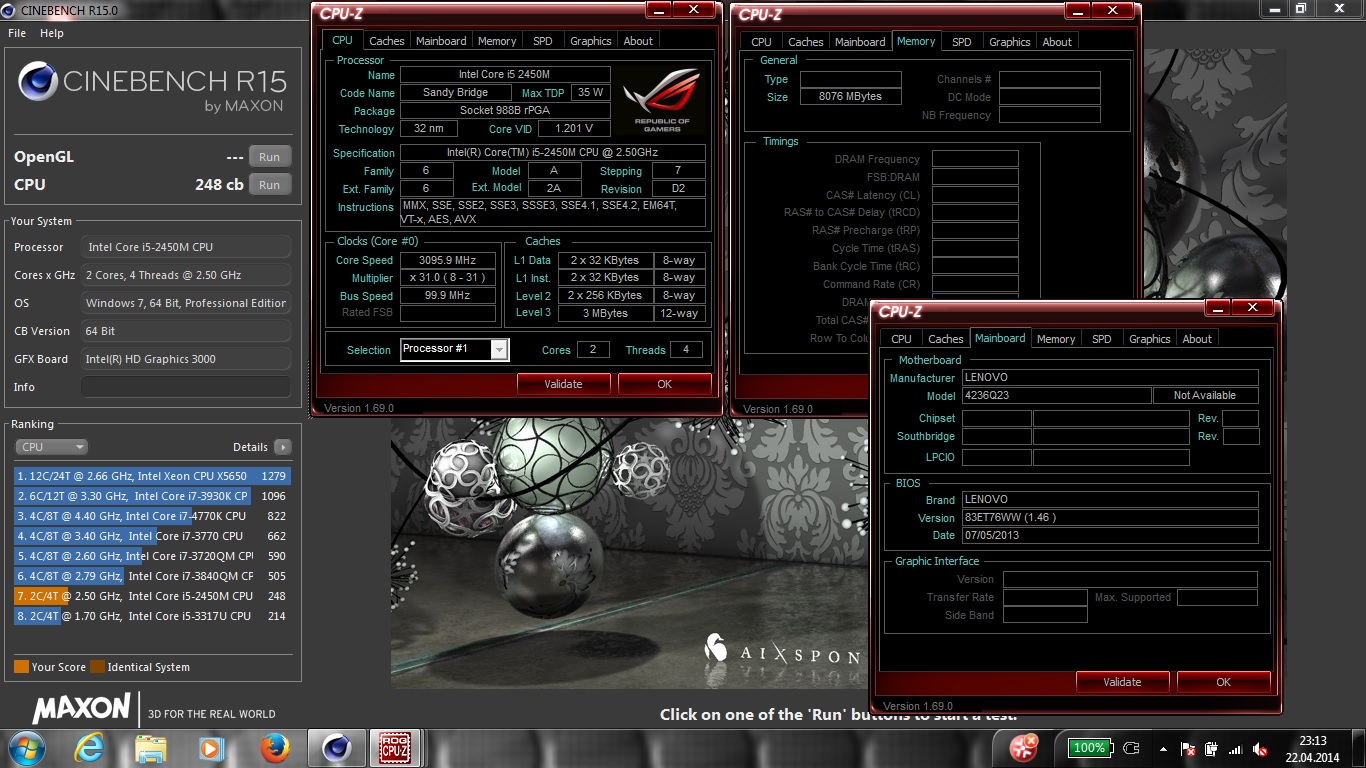Viewport: 1366px width, 768px height.
Task: Open About tab in Processor CPU-Z window
Action: (638, 41)
